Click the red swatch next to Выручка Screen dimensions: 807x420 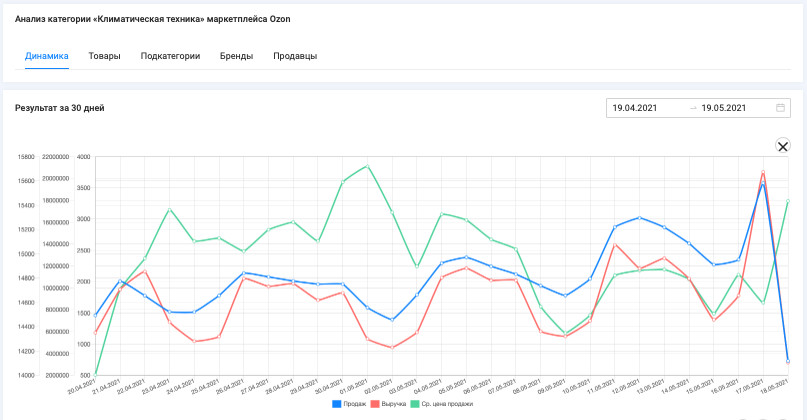[x=375, y=404]
